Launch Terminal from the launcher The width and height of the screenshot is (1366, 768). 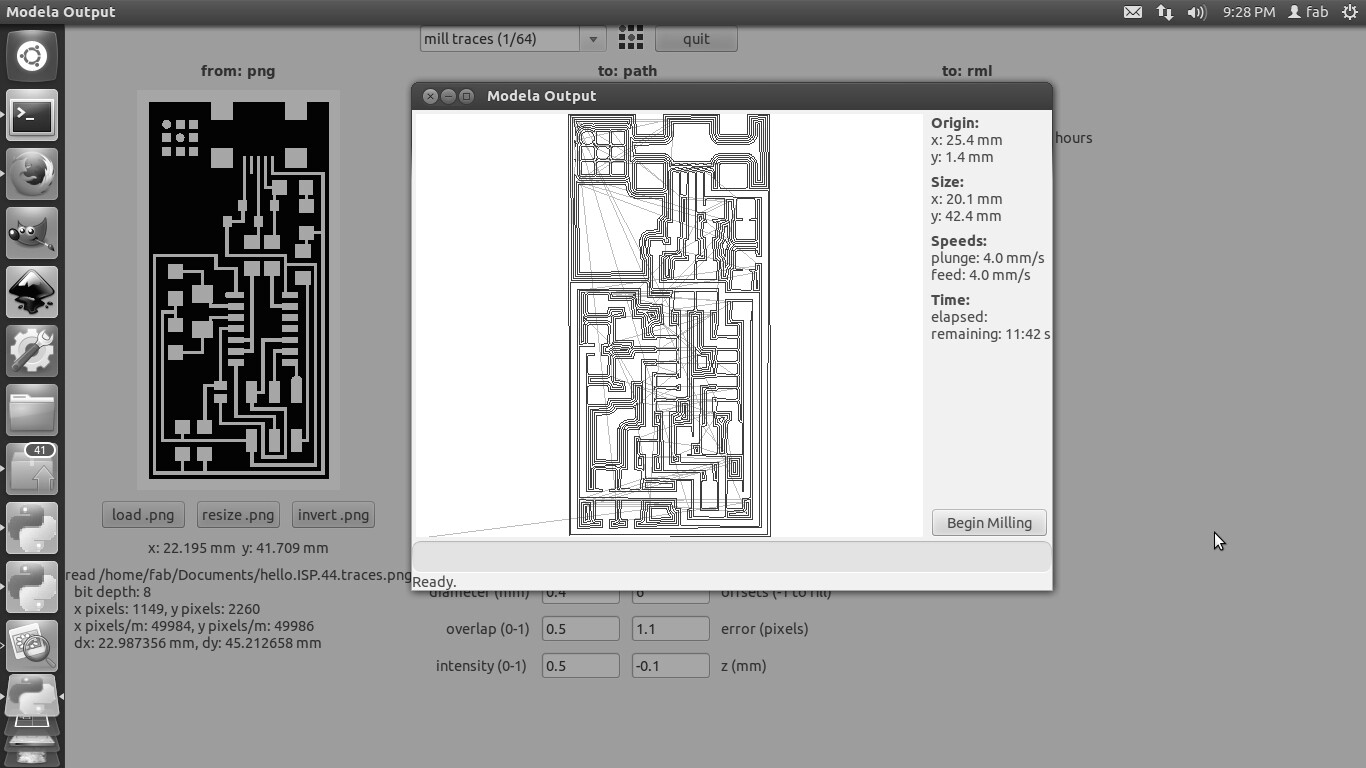(32, 115)
